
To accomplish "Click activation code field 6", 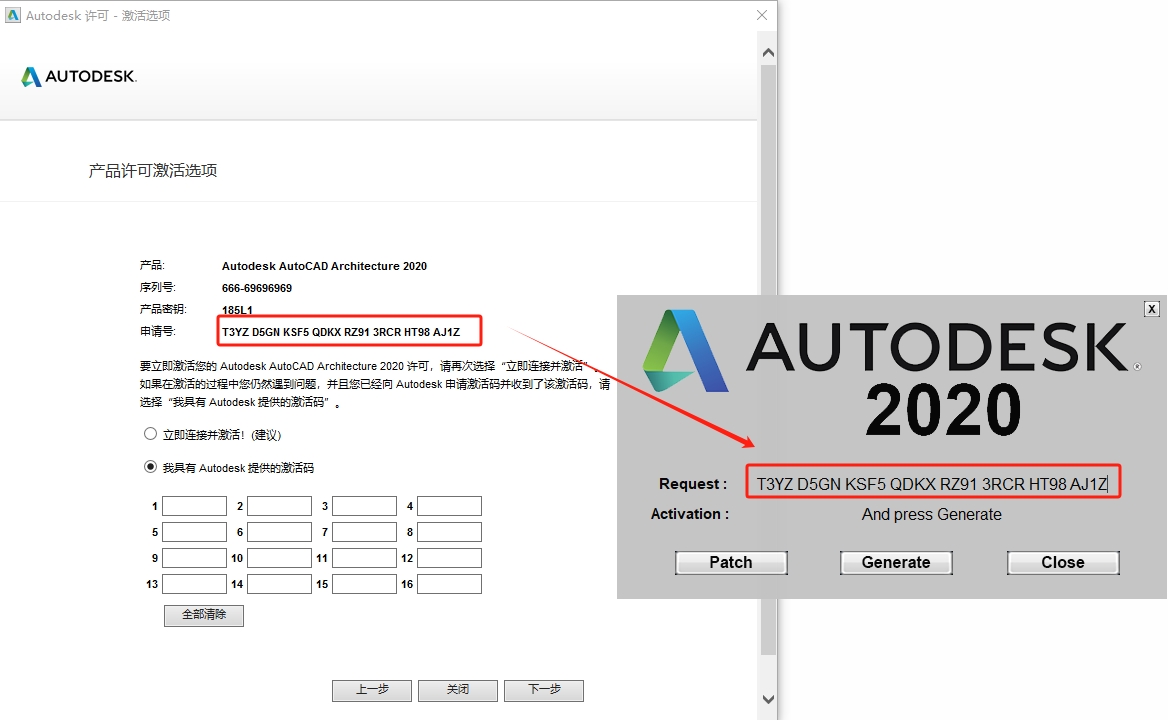I will tap(279, 532).
